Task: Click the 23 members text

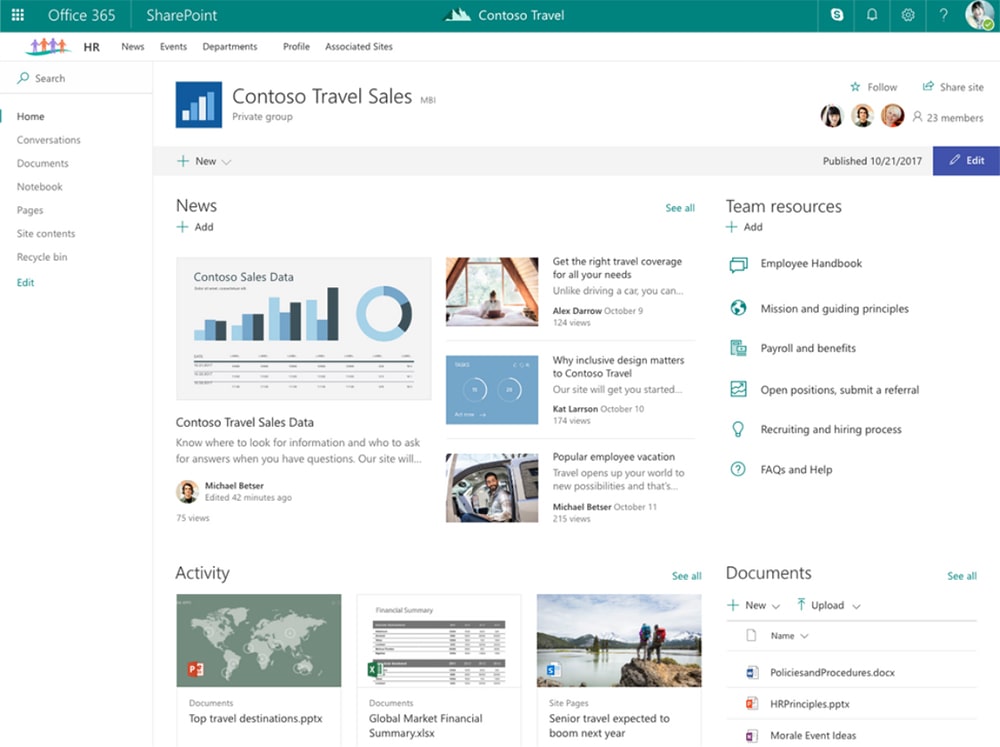Action: [955, 118]
